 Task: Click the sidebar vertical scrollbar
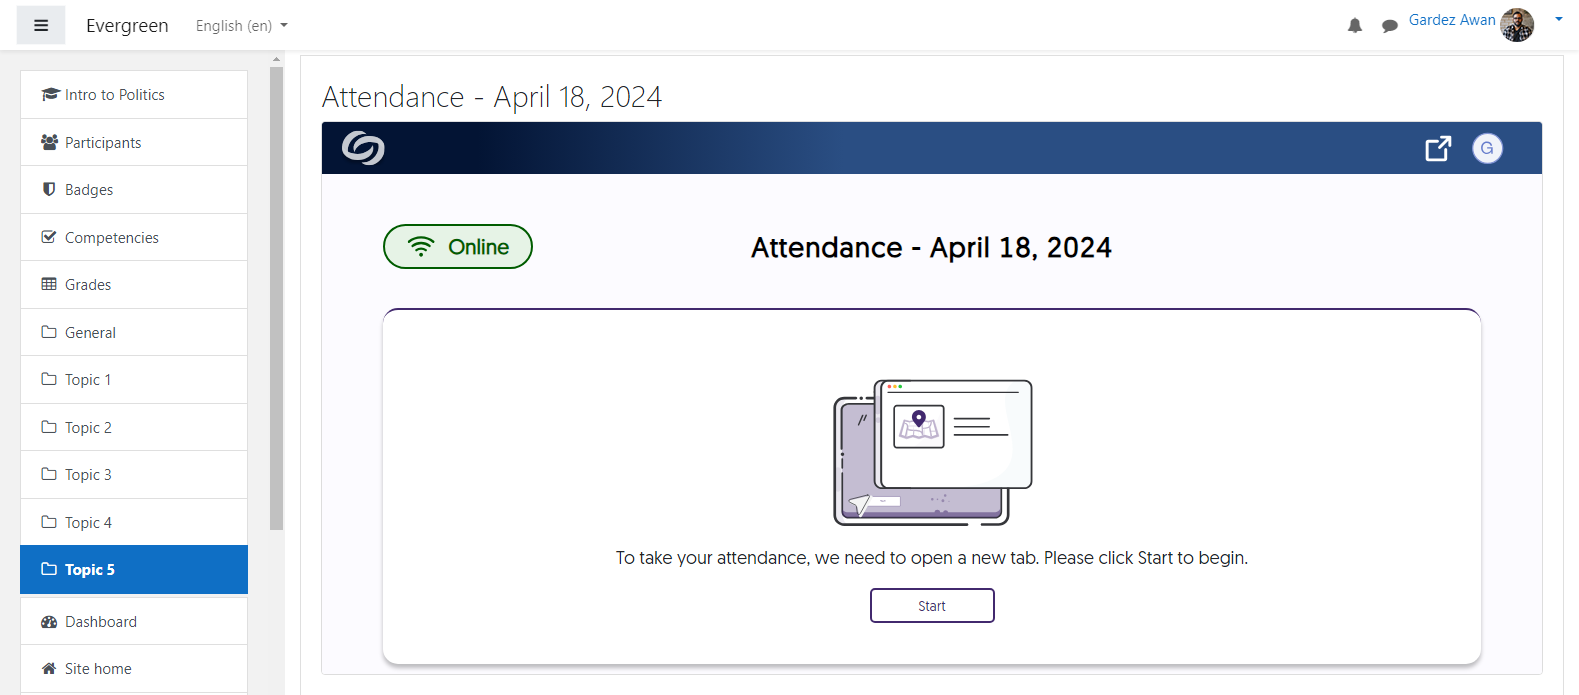(277, 300)
